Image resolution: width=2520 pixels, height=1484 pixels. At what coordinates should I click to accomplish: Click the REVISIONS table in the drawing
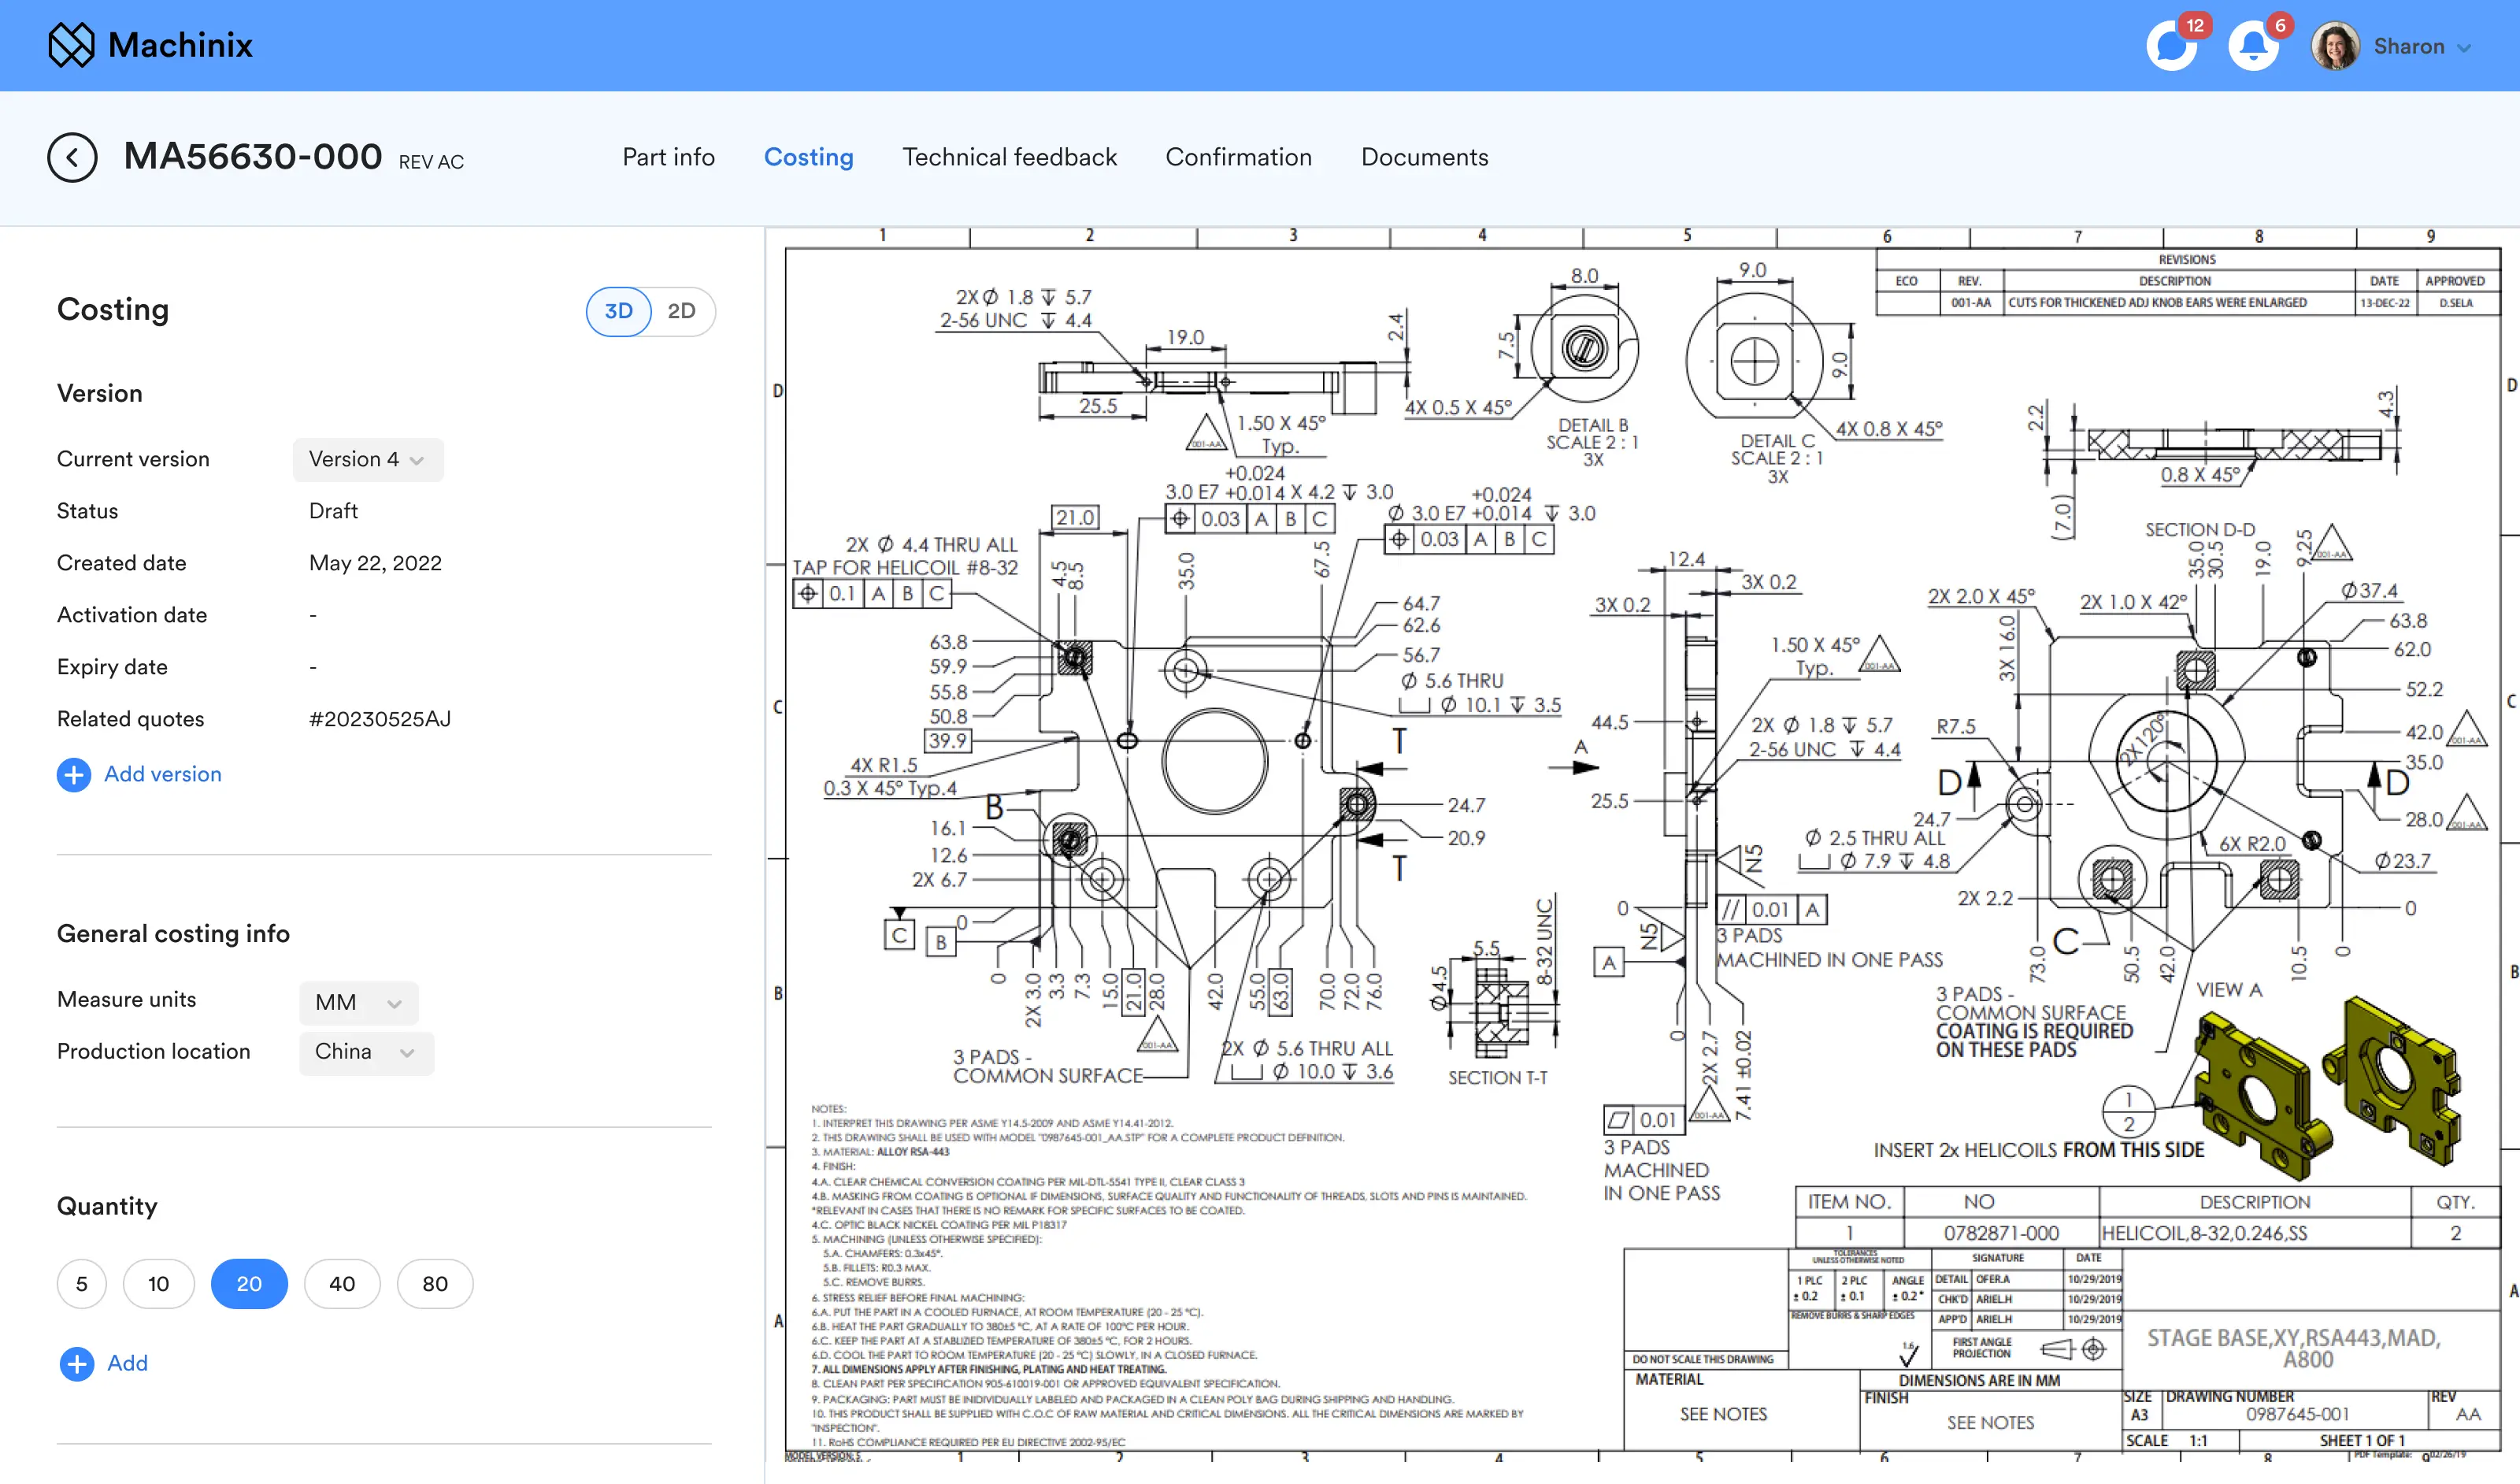coord(2186,282)
